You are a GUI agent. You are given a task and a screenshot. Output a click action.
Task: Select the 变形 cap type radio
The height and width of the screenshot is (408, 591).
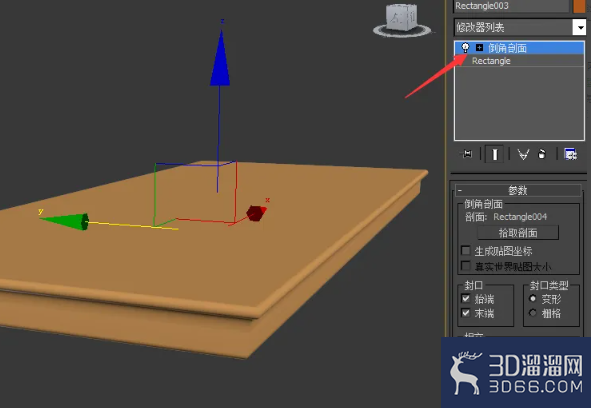pos(533,298)
